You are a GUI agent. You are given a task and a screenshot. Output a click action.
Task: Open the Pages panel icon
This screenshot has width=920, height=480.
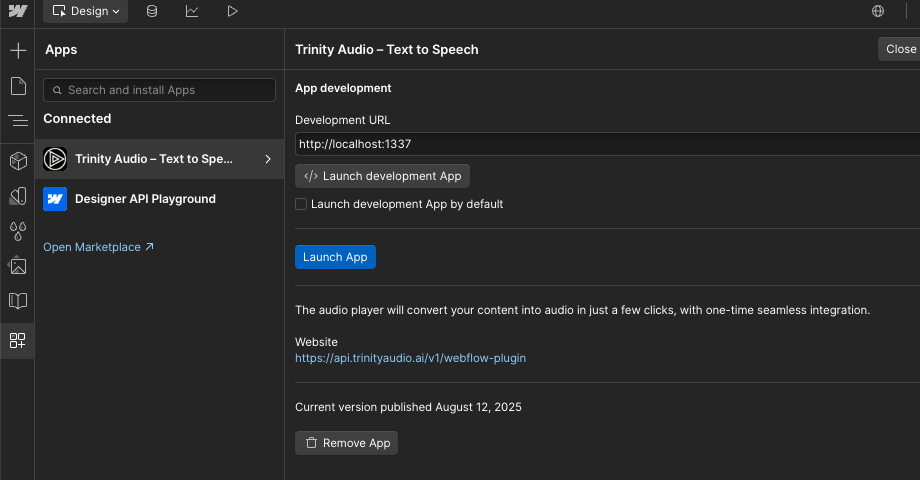pyautogui.click(x=17, y=86)
